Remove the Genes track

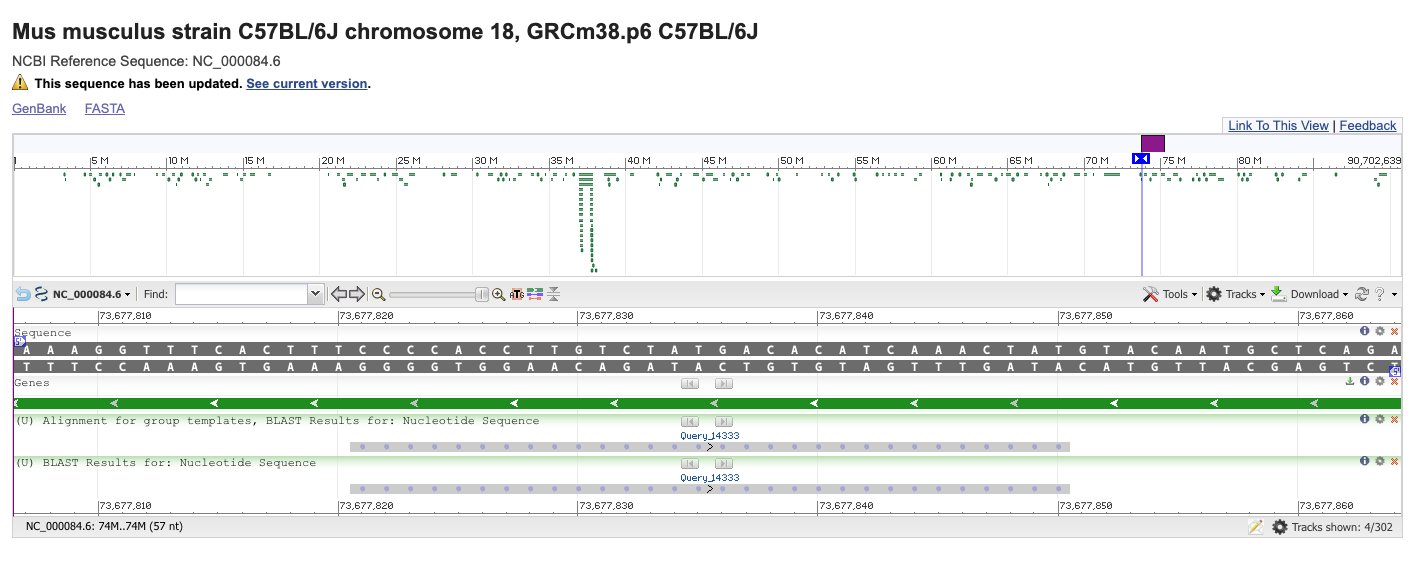tap(1394, 381)
